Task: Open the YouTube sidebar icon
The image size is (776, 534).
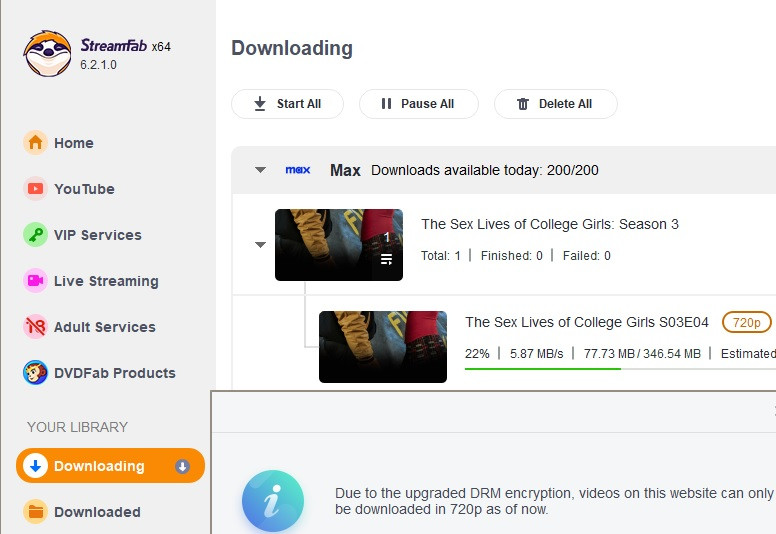Action: (x=35, y=189)
